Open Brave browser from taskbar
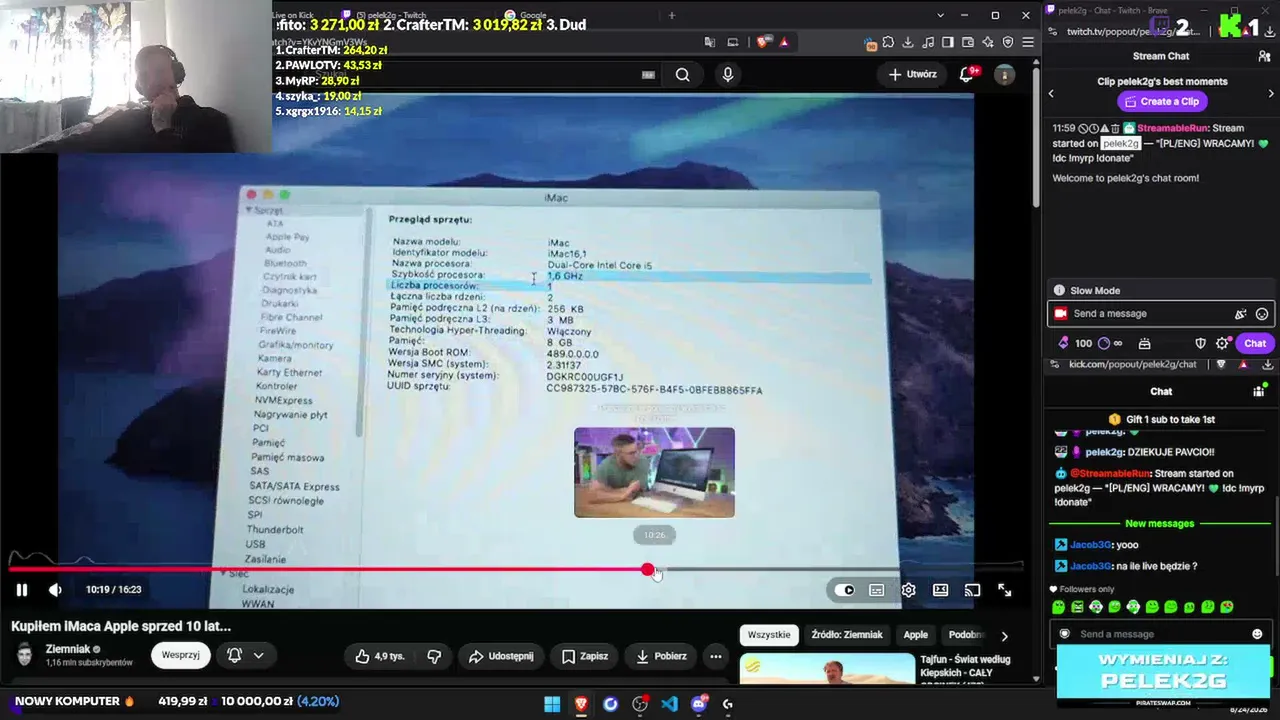Viewport: 1280px width, 720px height. point(581,704)
